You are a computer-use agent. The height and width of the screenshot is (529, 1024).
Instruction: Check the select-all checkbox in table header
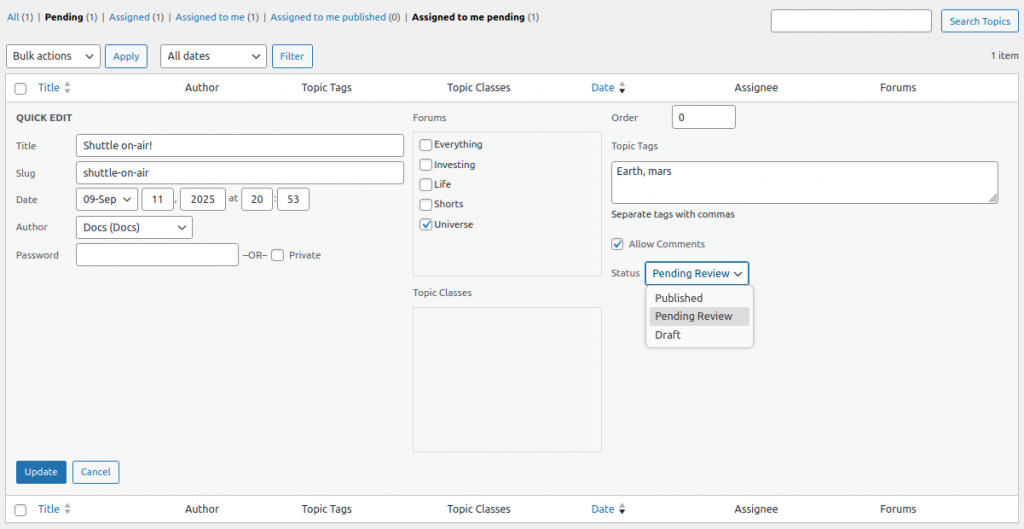click(21, 88)
